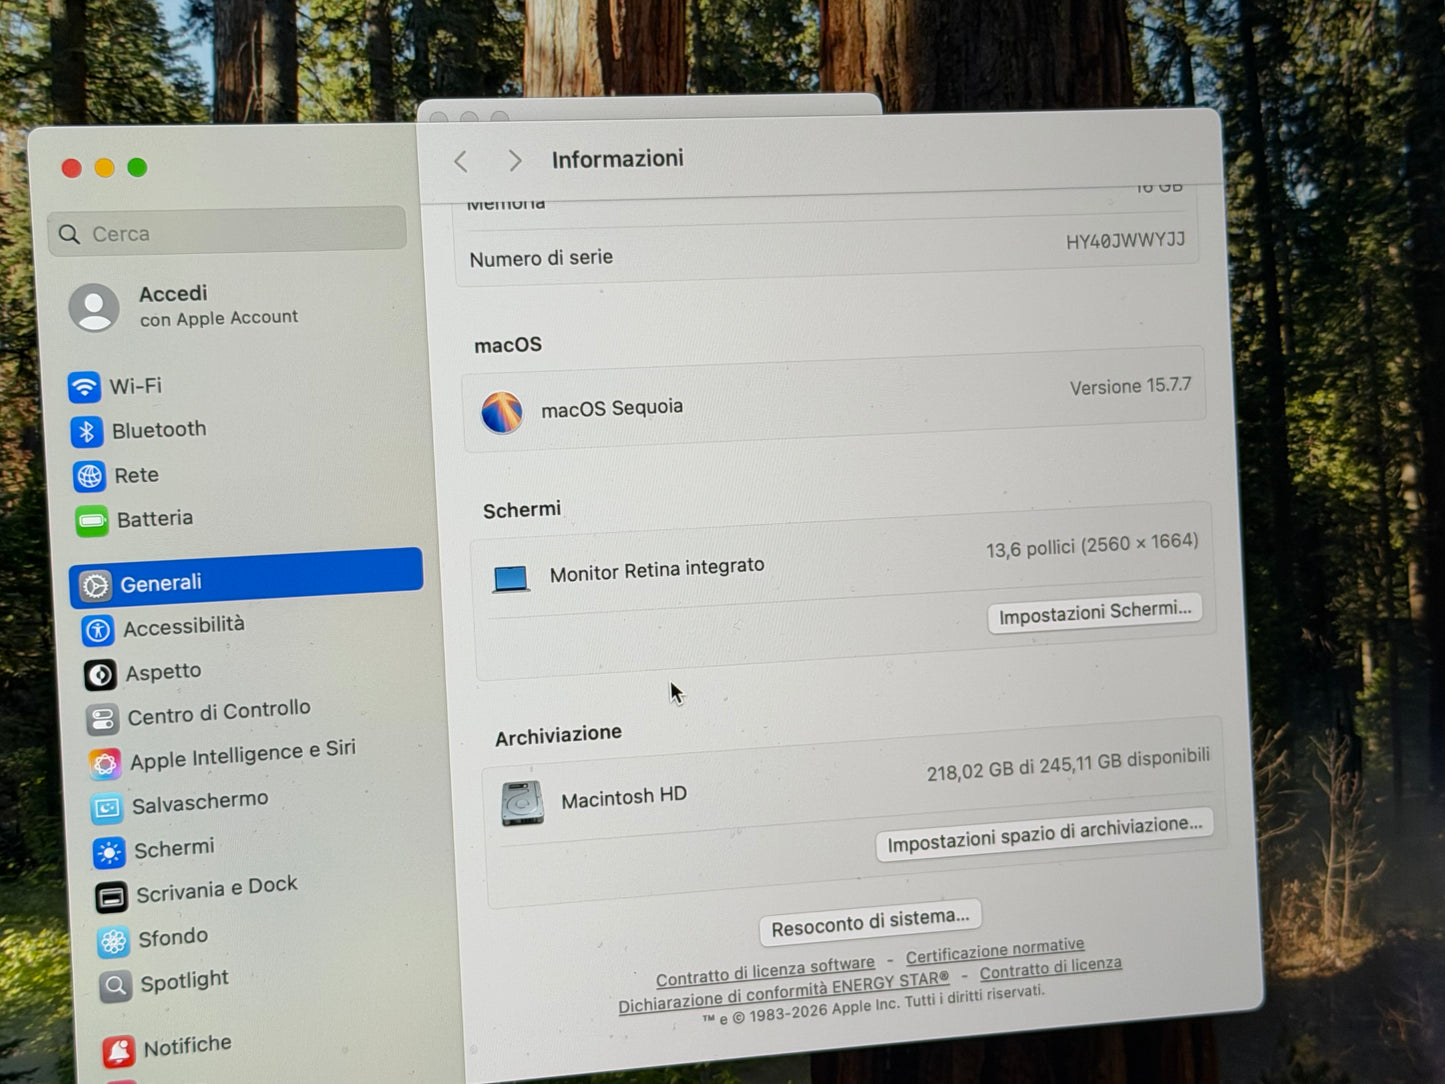
Task: Close the System Settings window
Action: click(71, 168)
